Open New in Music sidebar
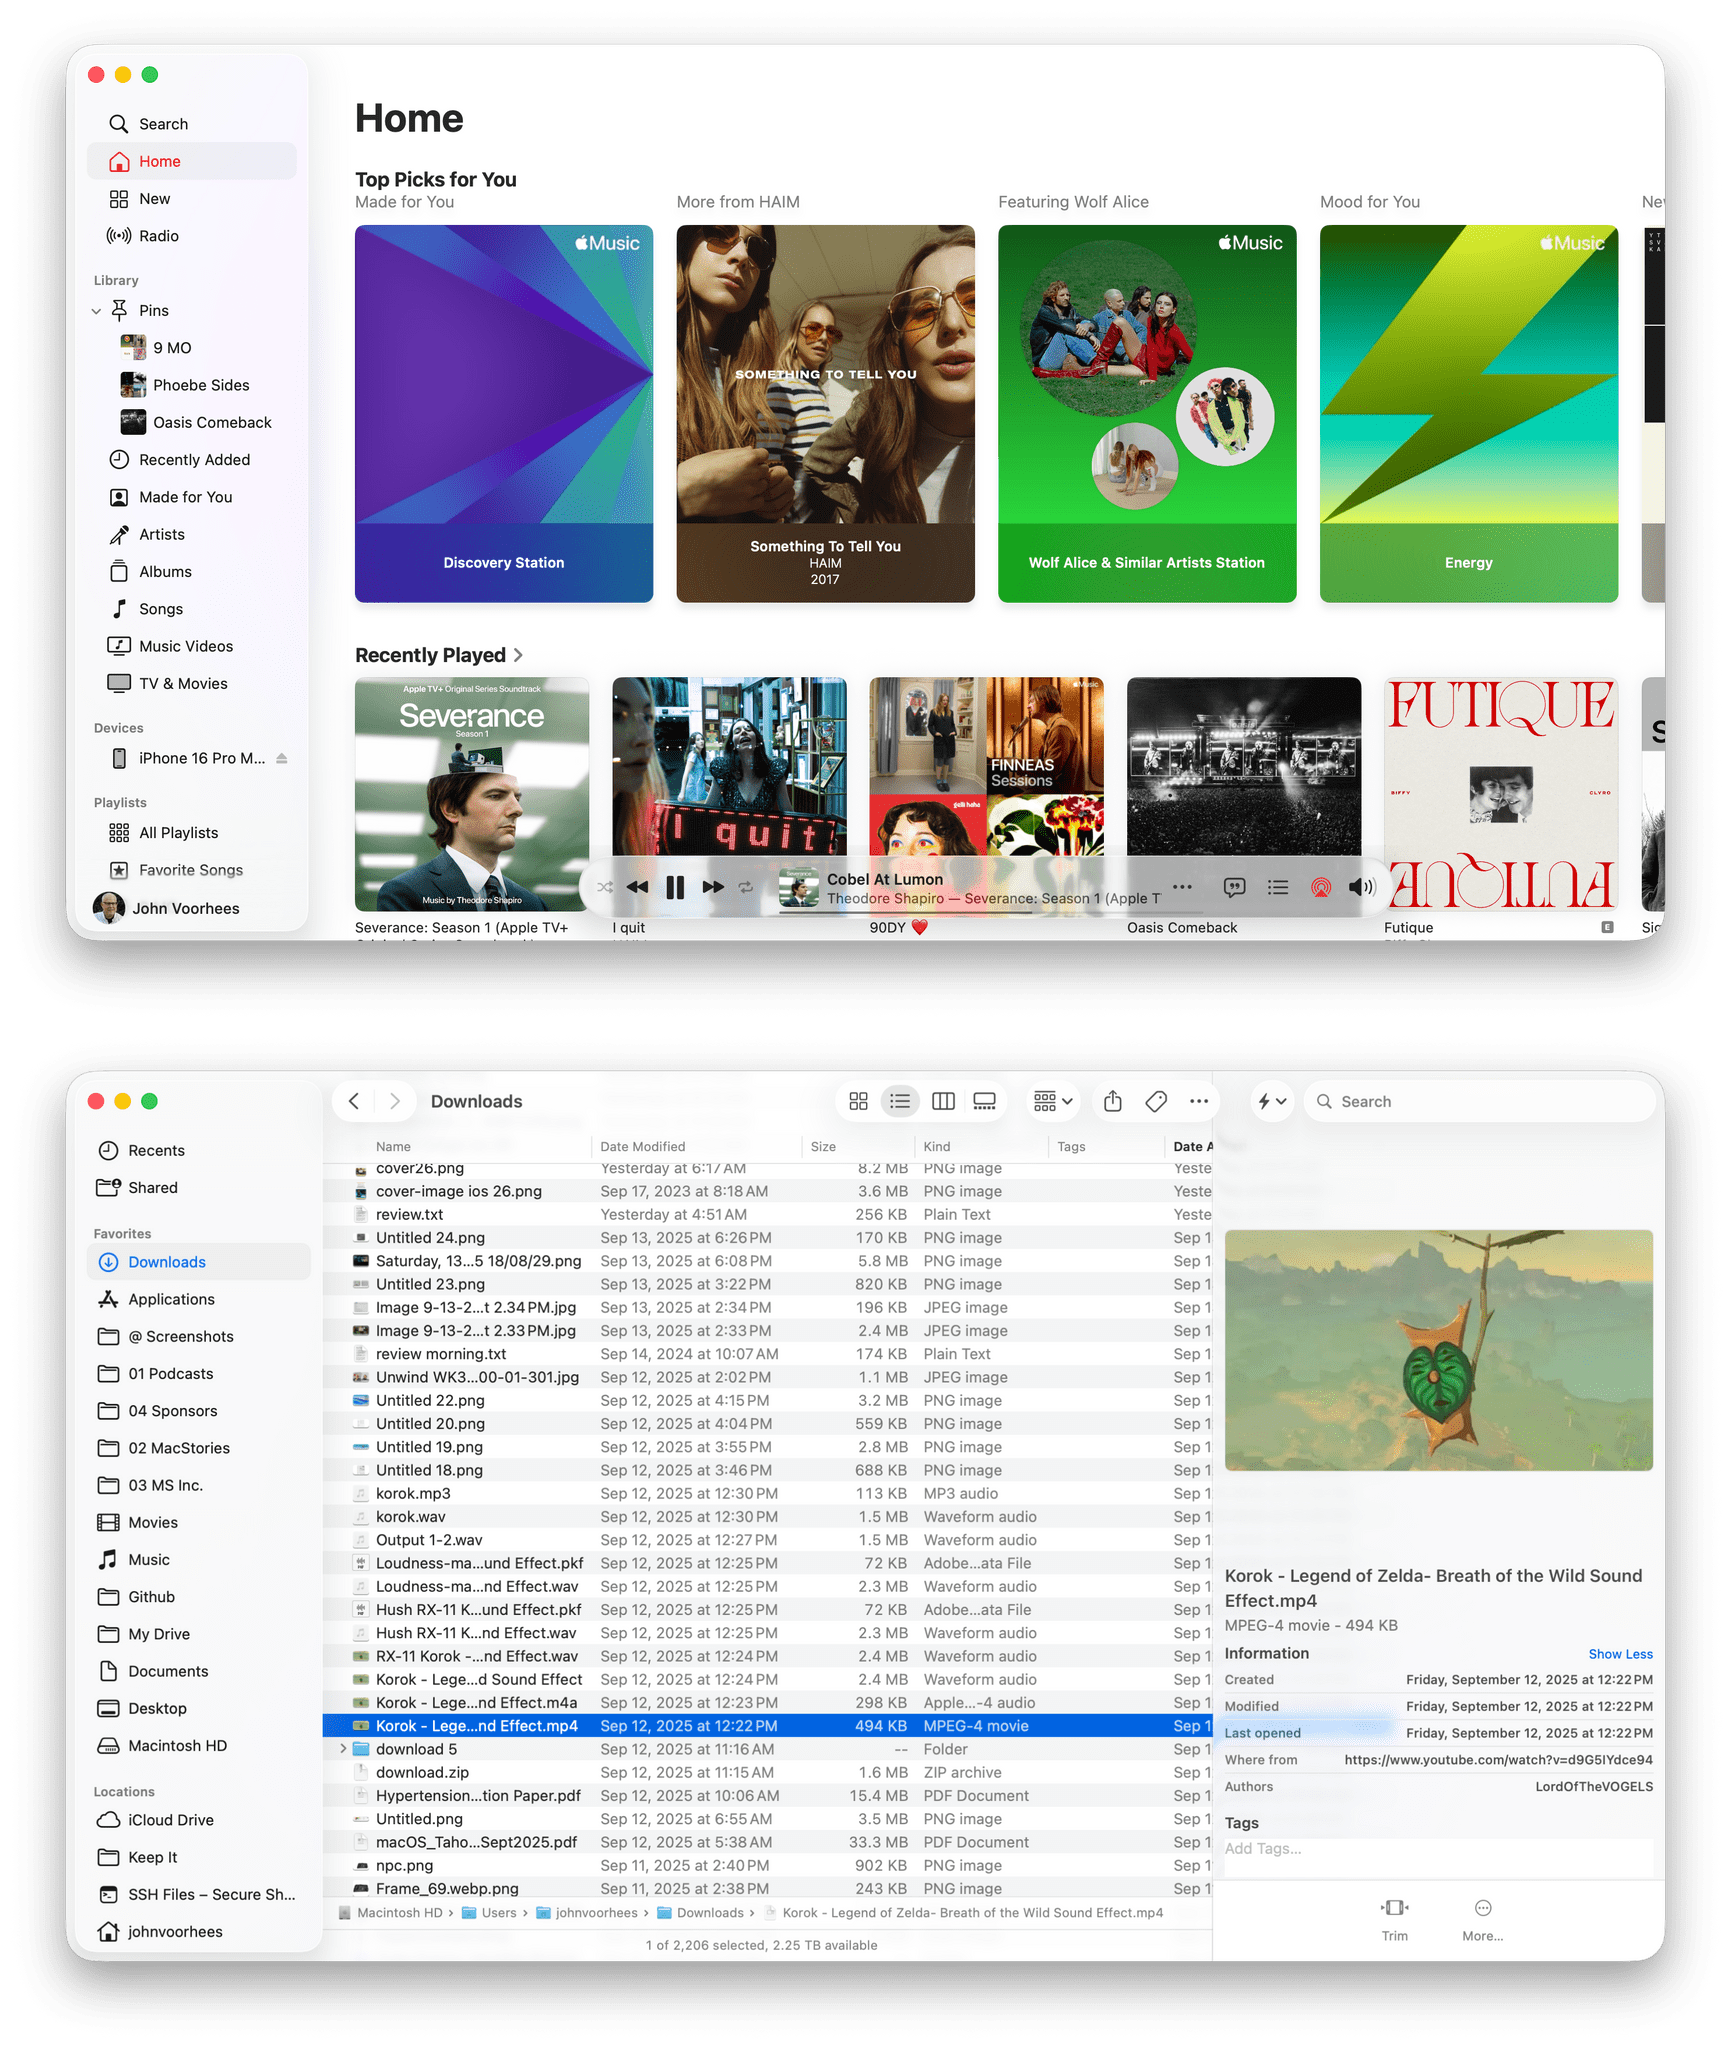 tap(191, 199)
